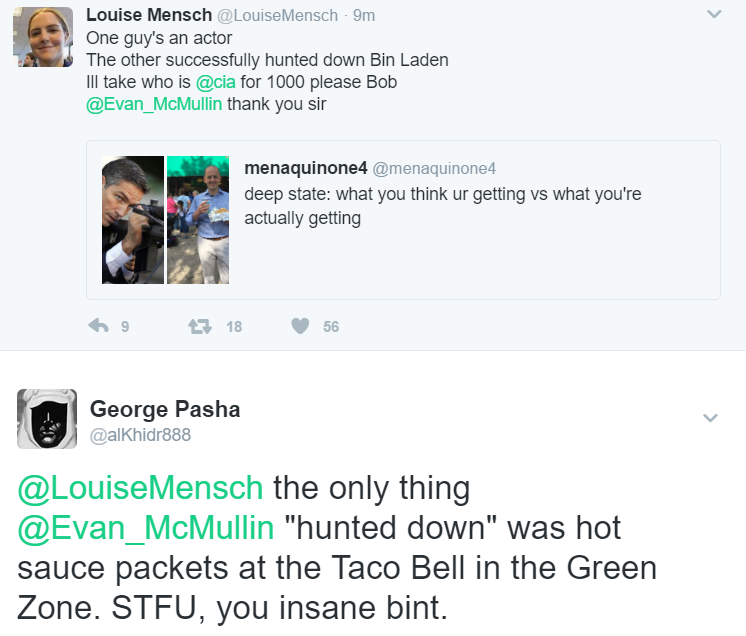Open the George Pasha display name
This screenshot has height=636, width=746.
165,409
